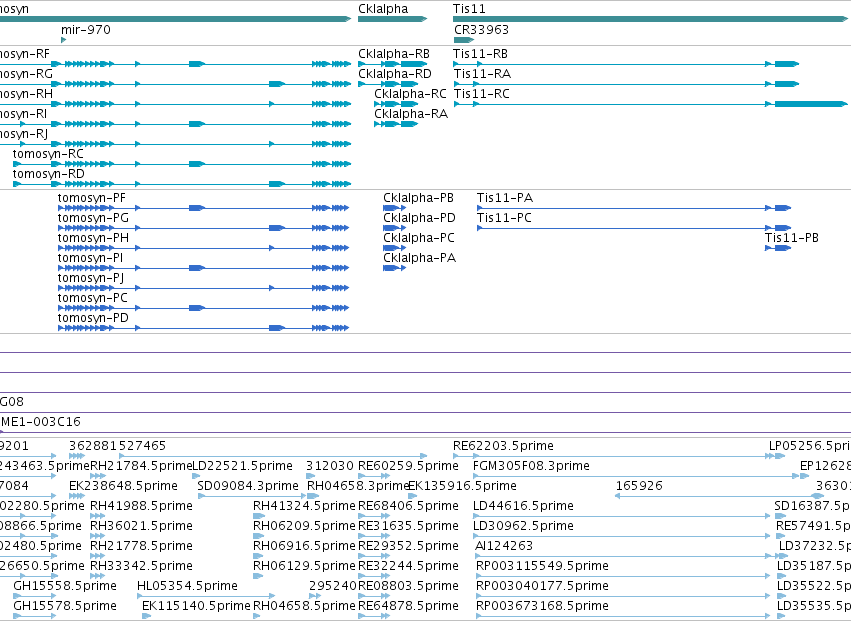This screenshot has height=621, width=851.
Task: Choose the tomosyn-PF protein label
Action: (92, 198)
